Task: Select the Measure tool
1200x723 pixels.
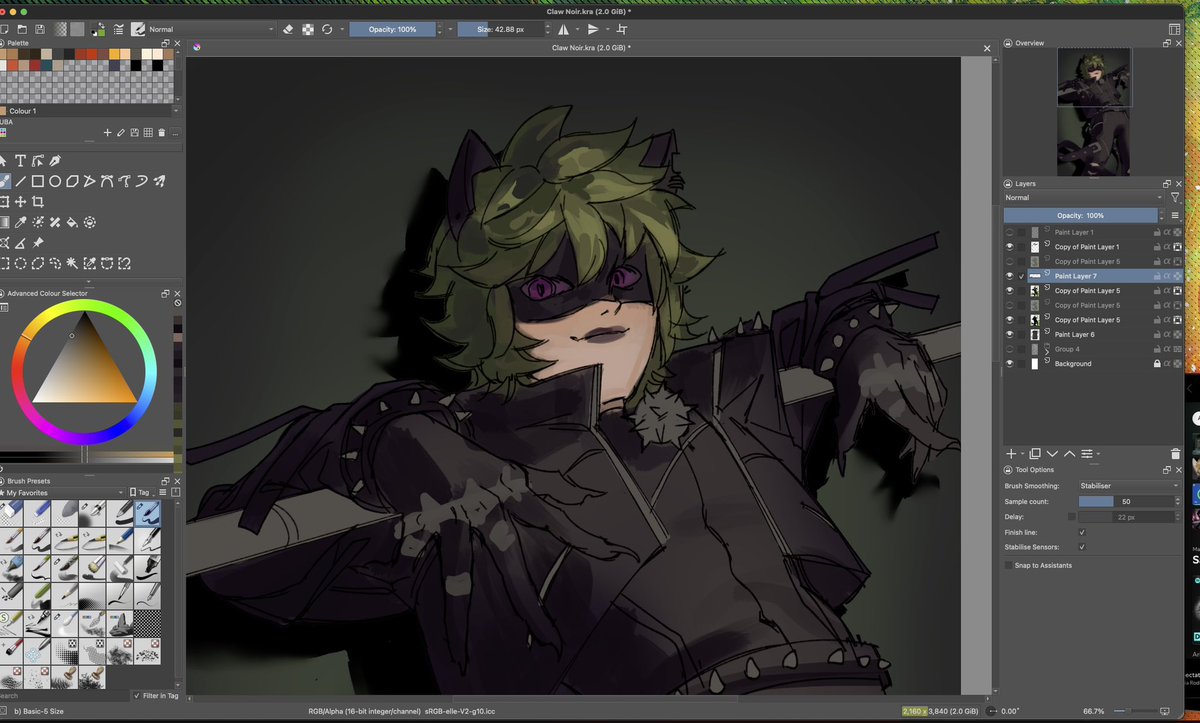Action: point(20,243)
